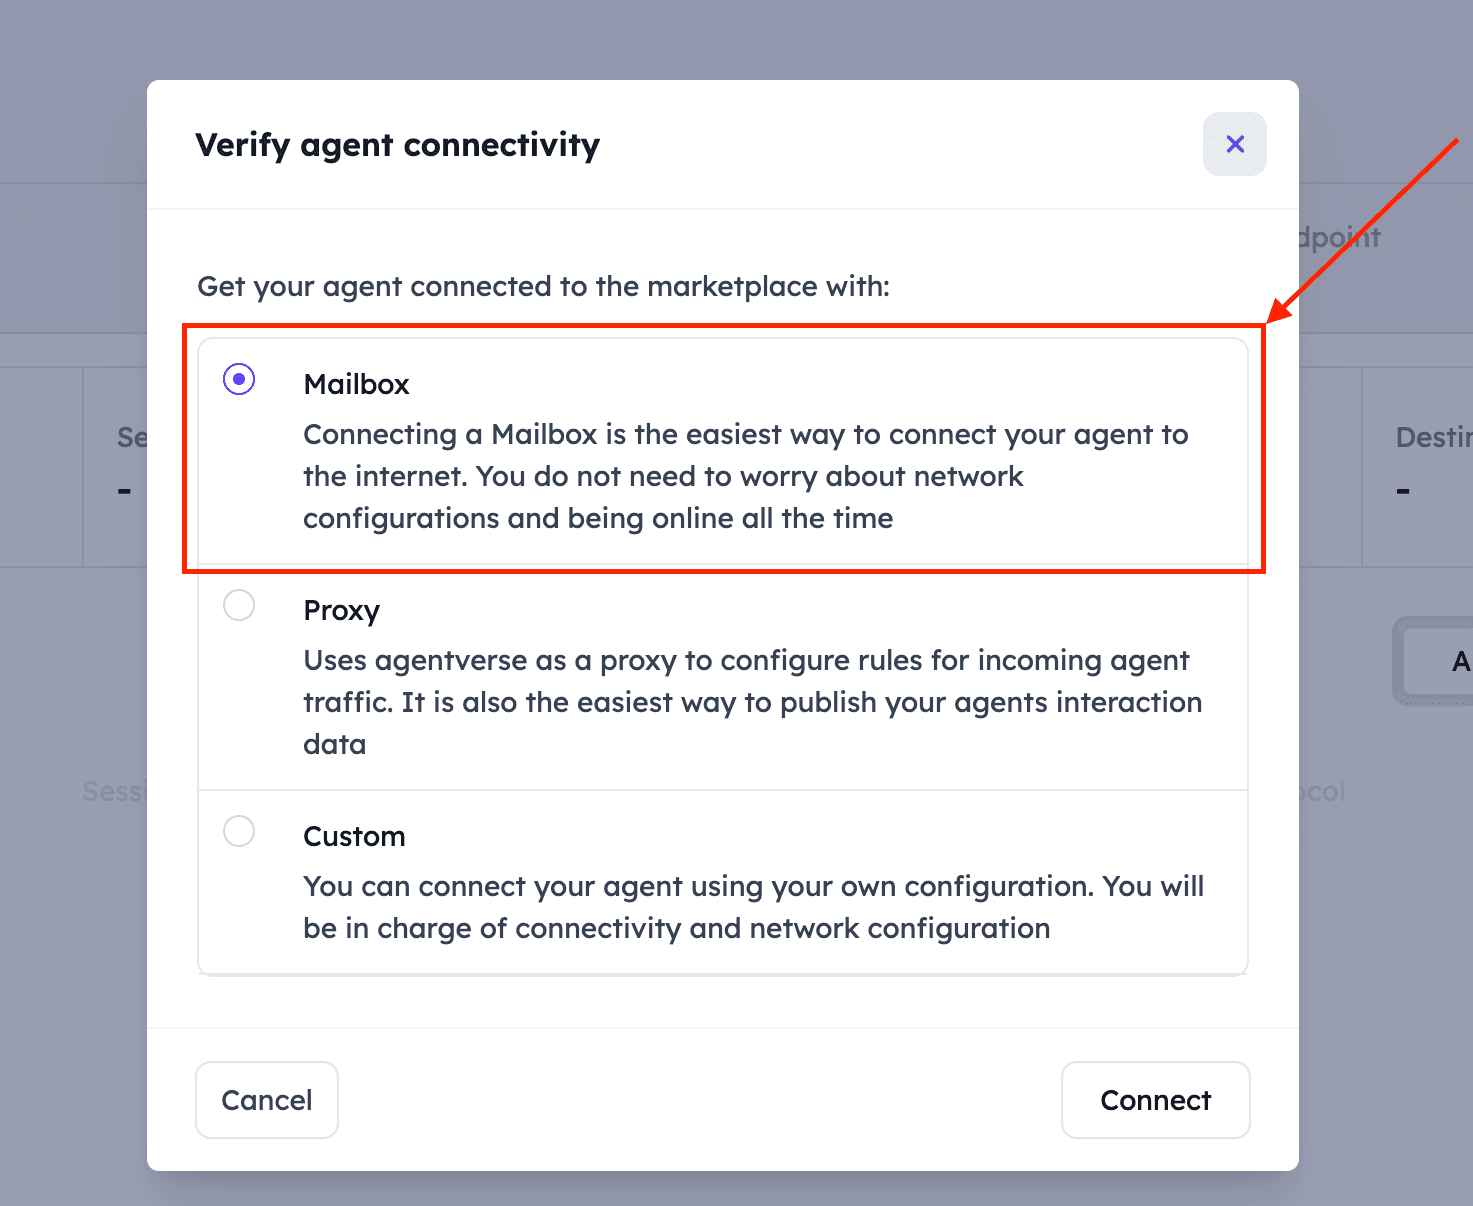Click the Mailbox description about network configurations
The width and height of the screenshot is (1473, 1206).
click(745, 476)
